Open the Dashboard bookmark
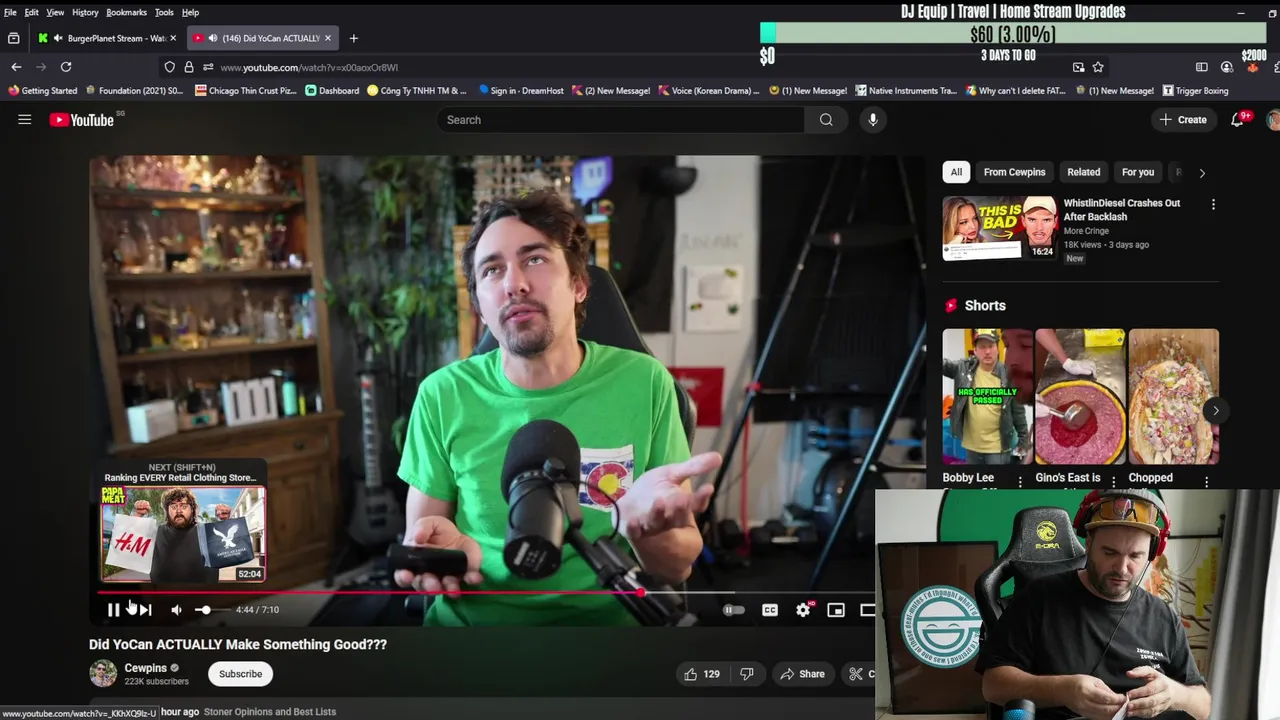The width and height of the screenshot is (1280, 720). (x=332, y=90)
